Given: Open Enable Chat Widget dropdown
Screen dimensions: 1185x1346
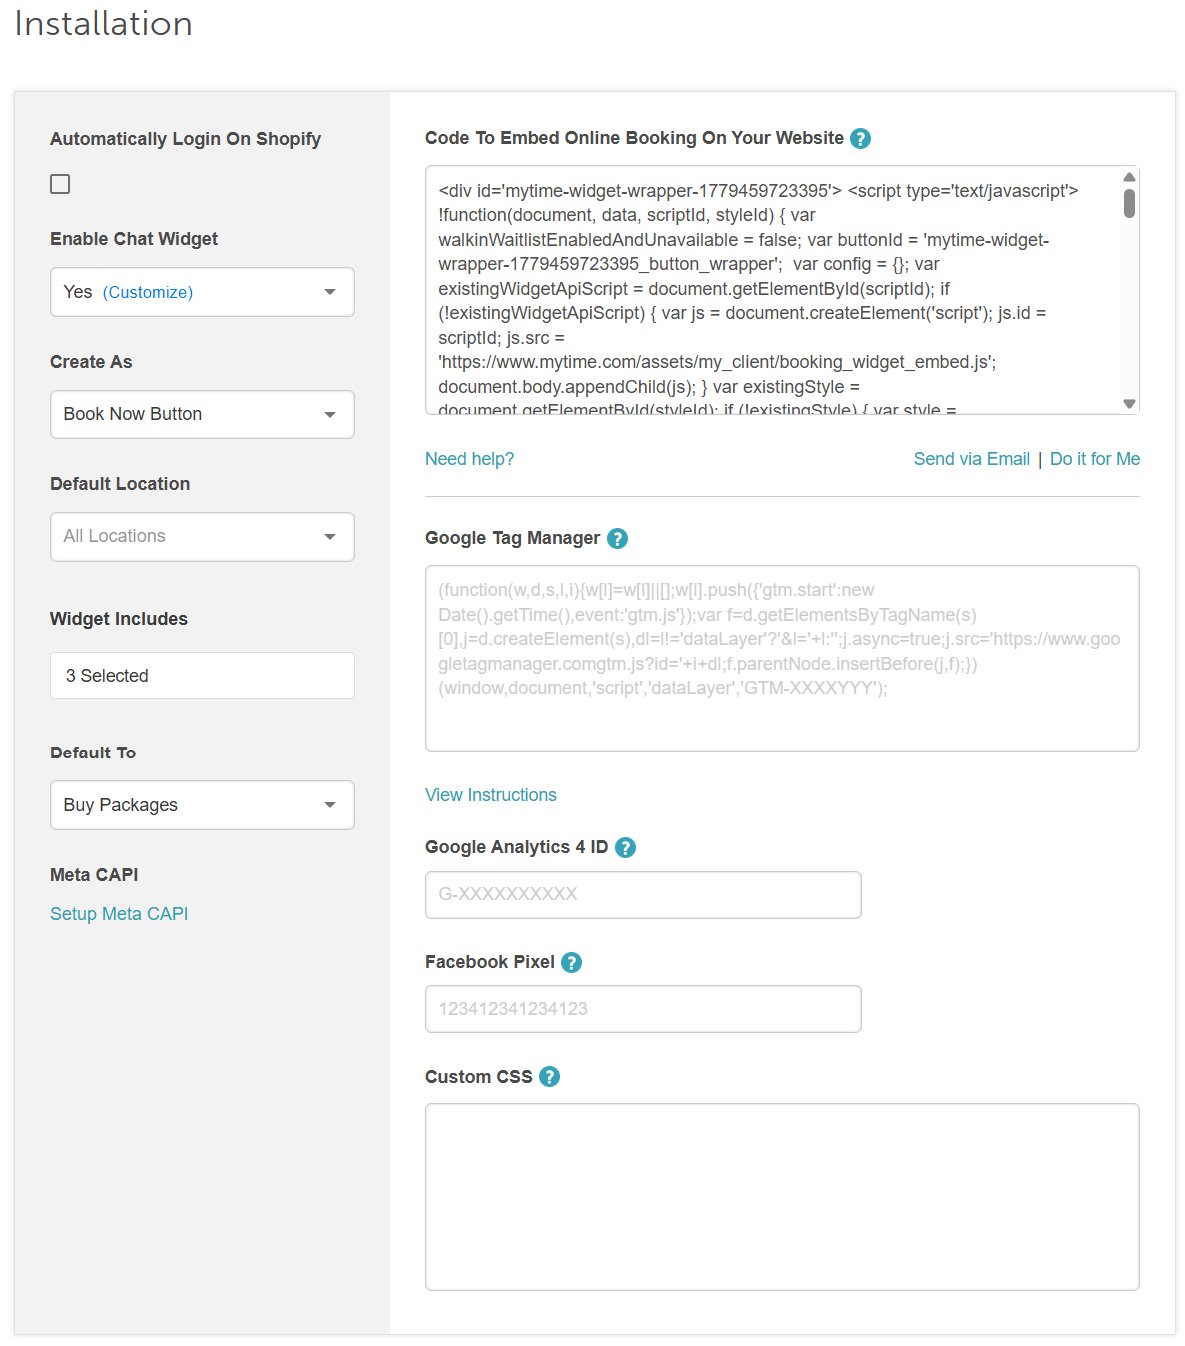Looking at the screenshot, I should [x=202, y=292].
